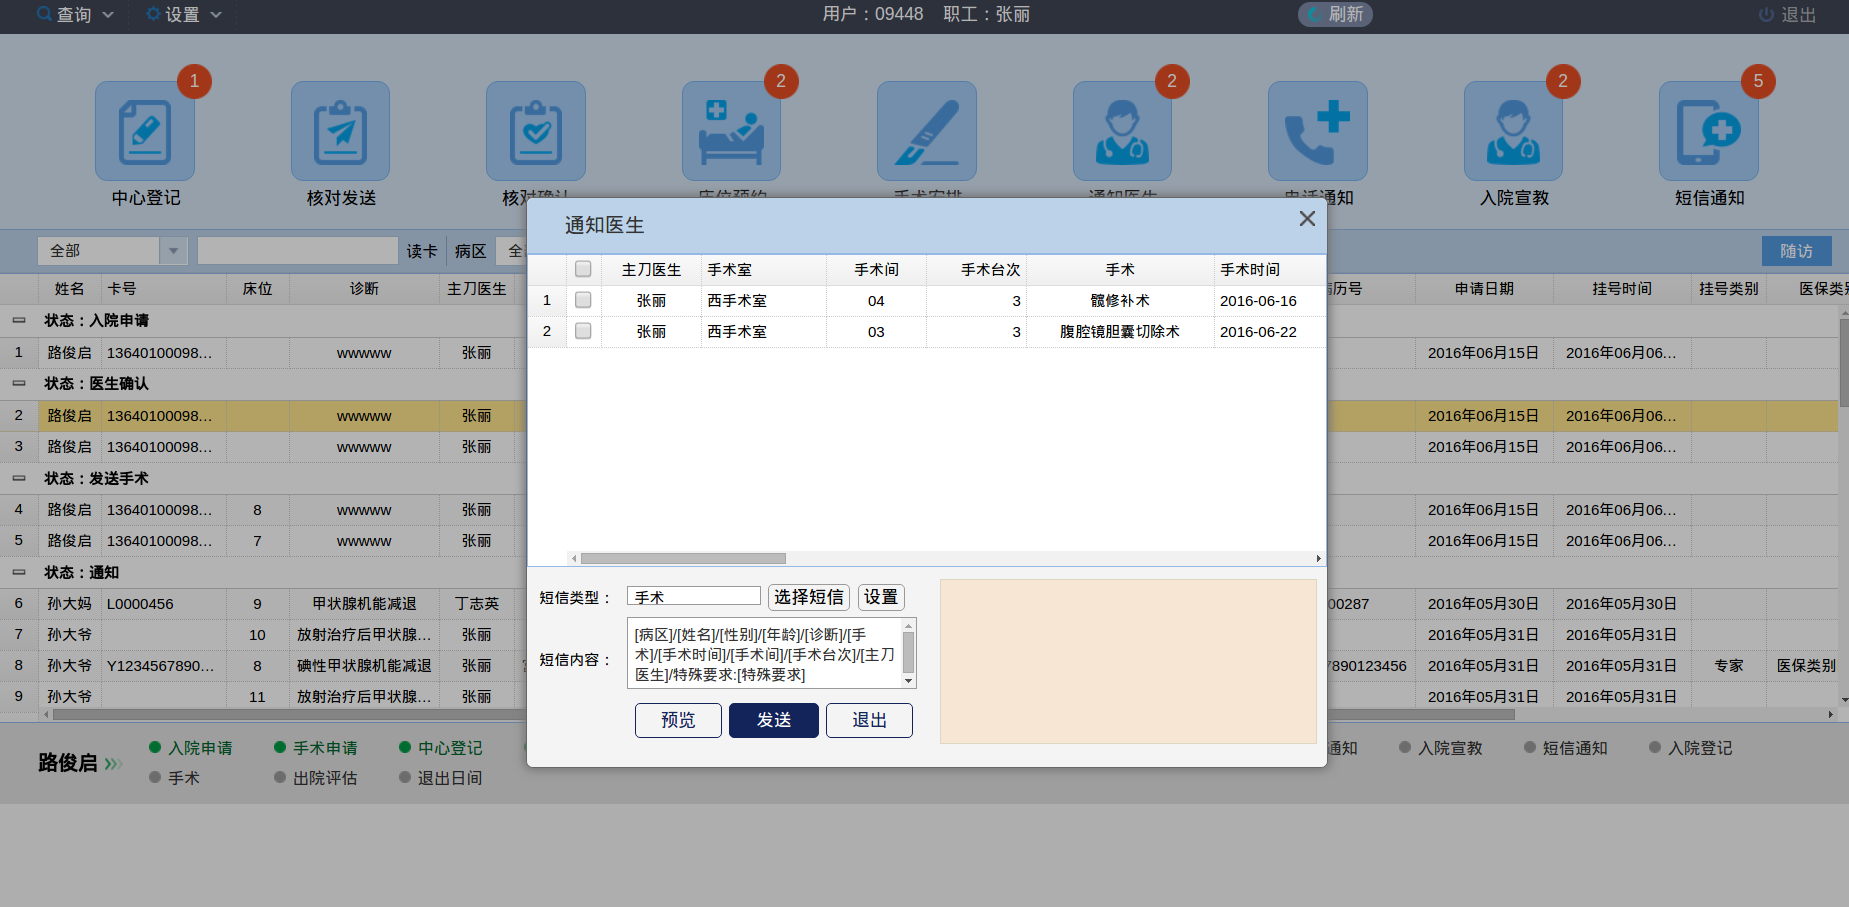Collapse the 状态：通知 group
The height and width of the screenshot is (907, 1849).
[19, 573]
